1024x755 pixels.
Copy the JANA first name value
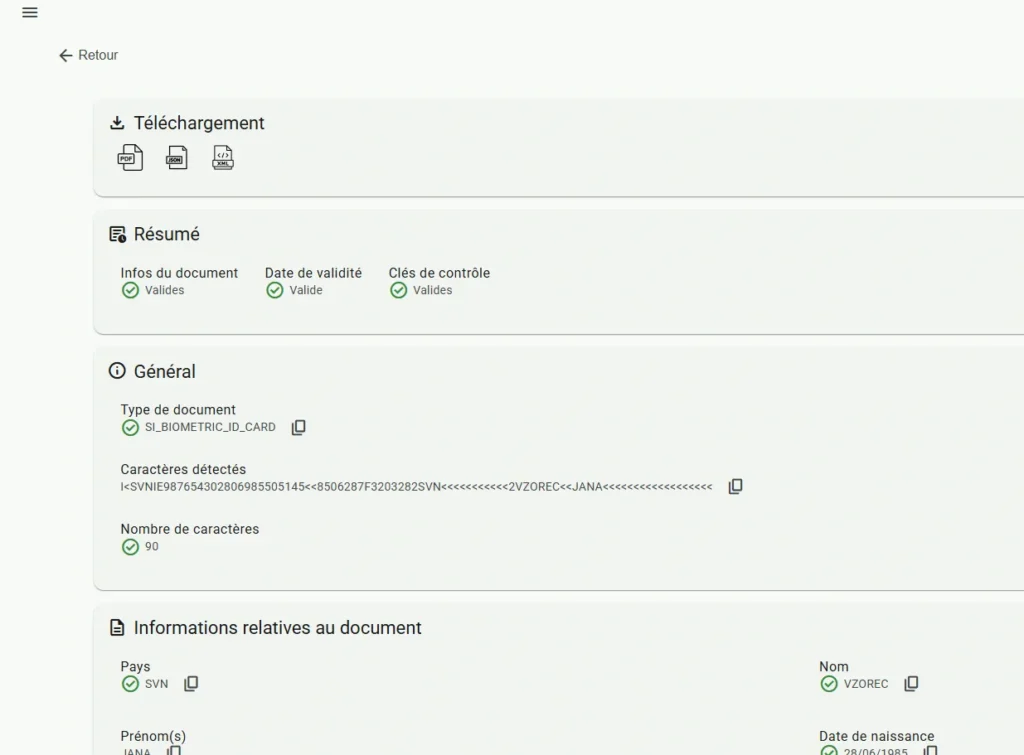(174, 750)
